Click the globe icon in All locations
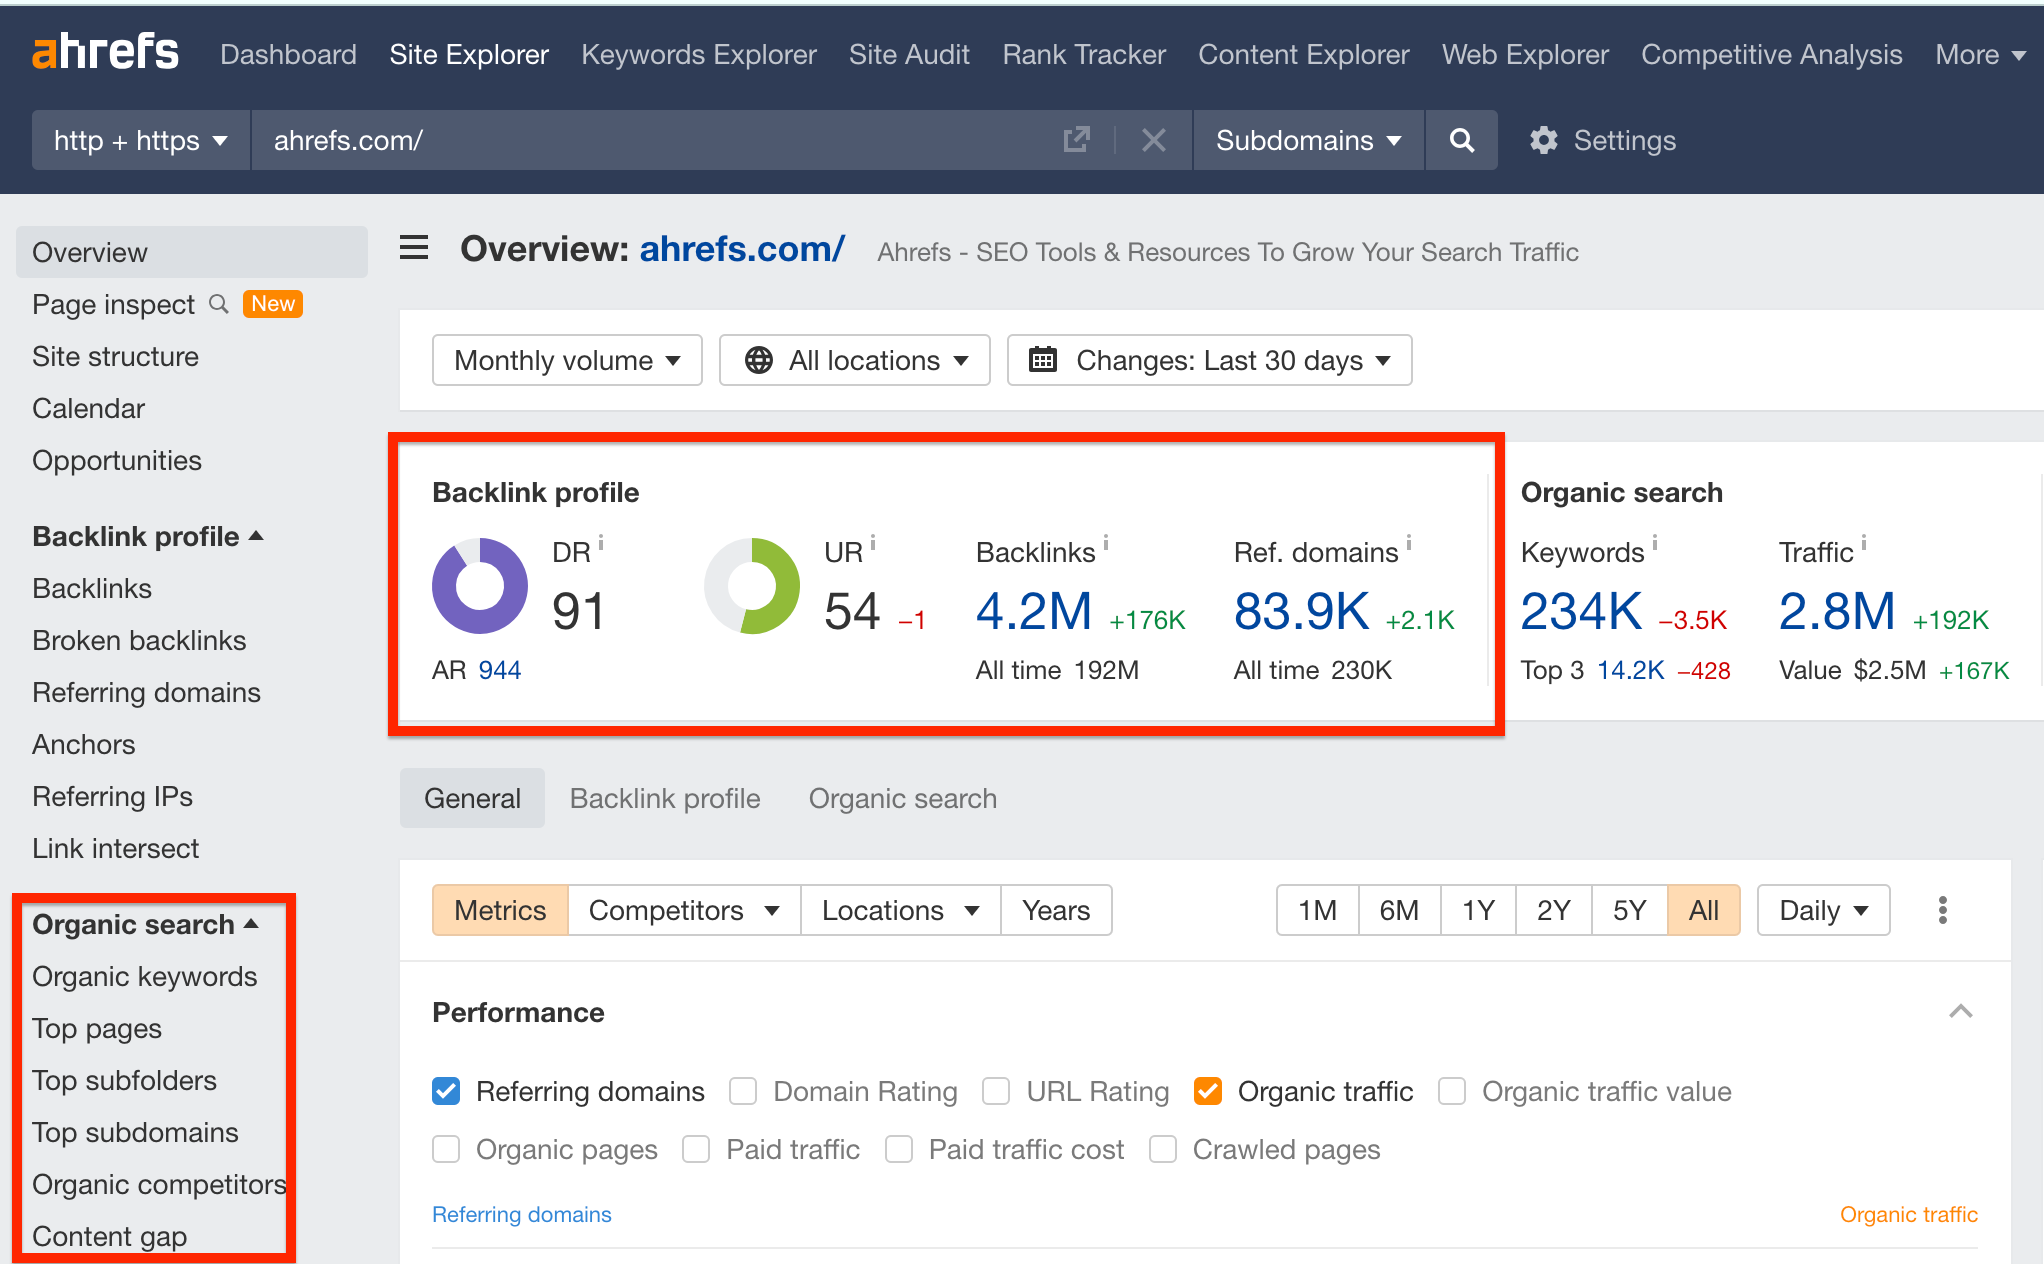Screen dimensions: 2044x1264 [759, 360]
